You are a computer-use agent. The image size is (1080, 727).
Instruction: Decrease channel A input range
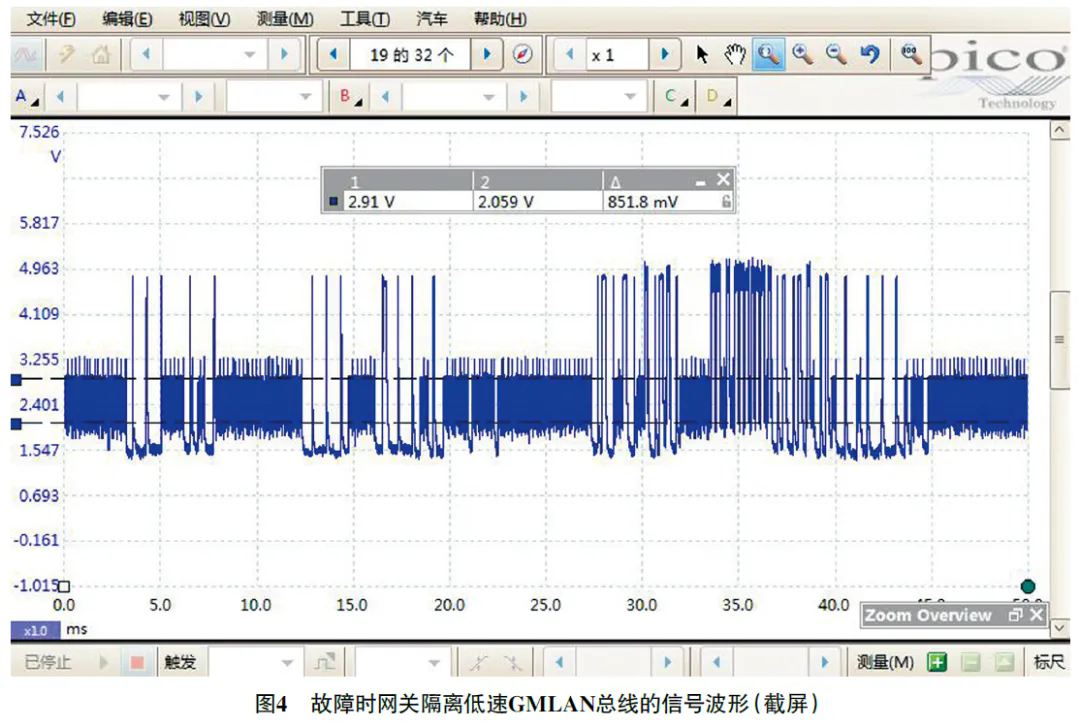point(61,97)
